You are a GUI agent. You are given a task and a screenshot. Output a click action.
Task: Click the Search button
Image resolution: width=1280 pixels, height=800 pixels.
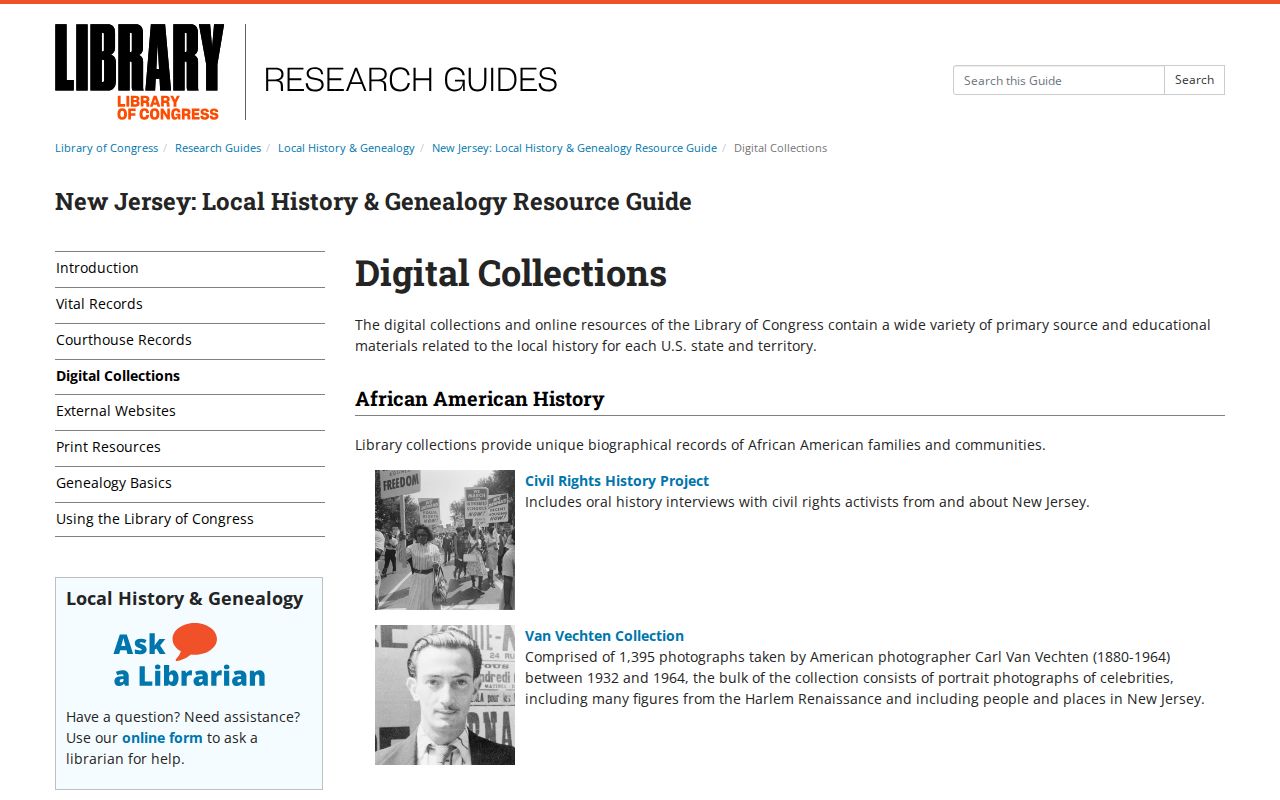click(1194, 80)
